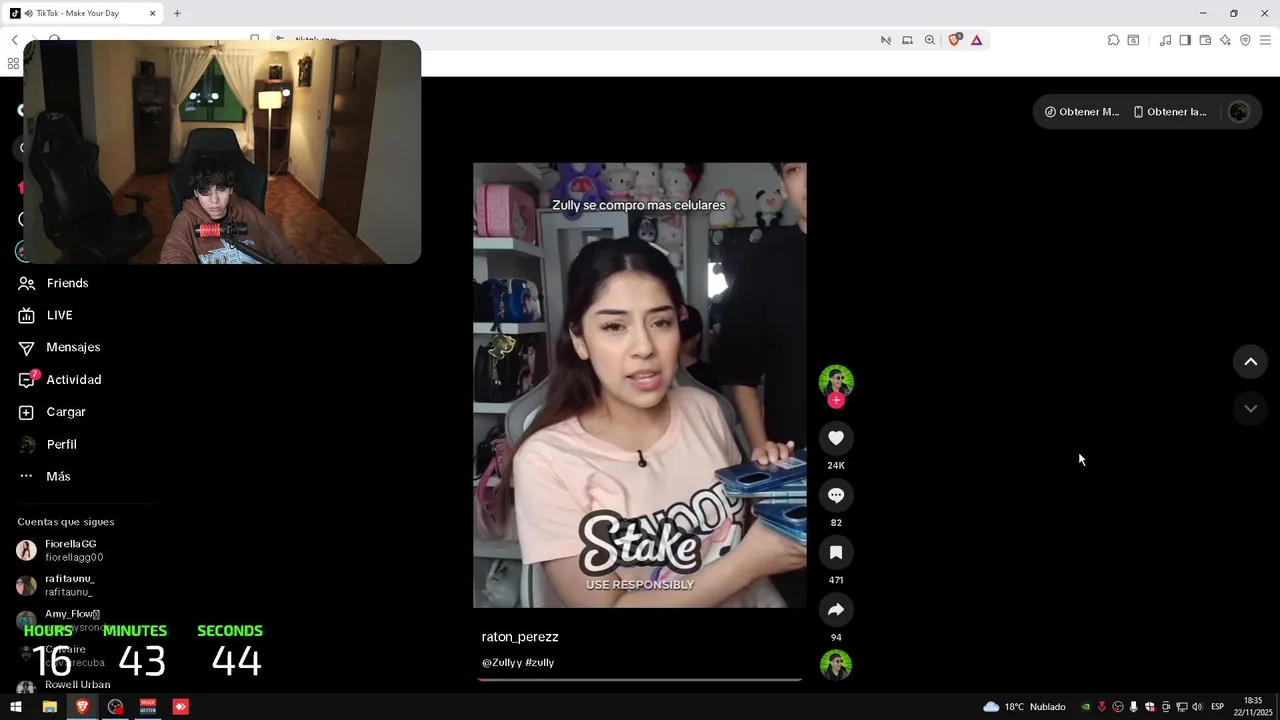1280x720 pixels.
Task: Click the zoom magnifier in the address bar
Action: [x=930, y=40]
